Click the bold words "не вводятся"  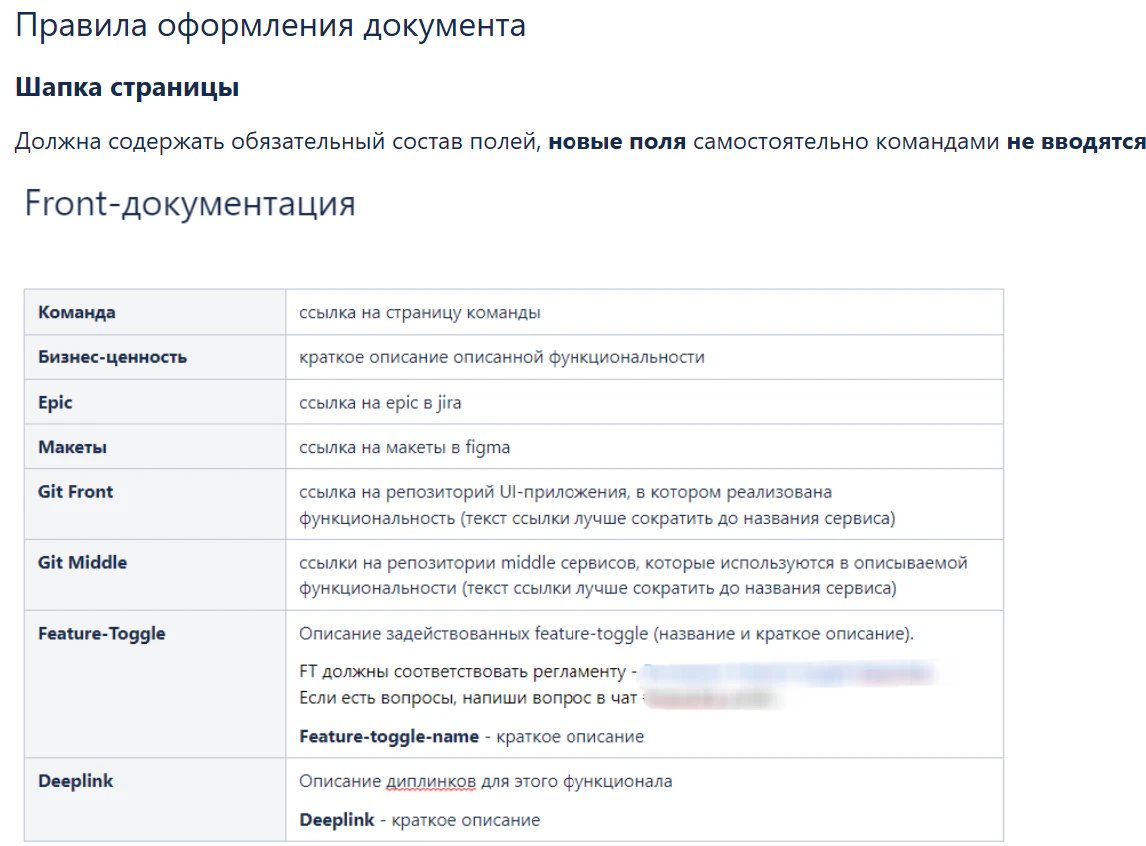(1076, 141)
